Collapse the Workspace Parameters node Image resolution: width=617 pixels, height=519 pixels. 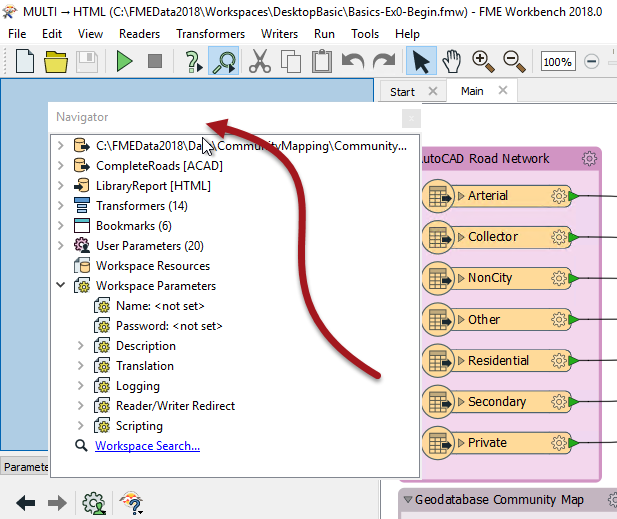tap(61, 285)
